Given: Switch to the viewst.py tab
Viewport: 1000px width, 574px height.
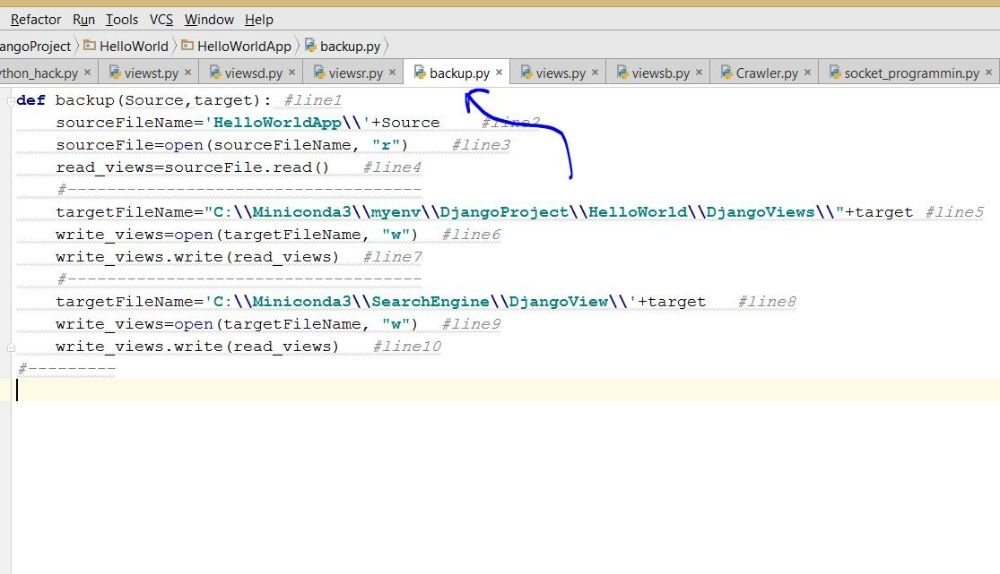Looking at the screenshot, I should point(150,73).
